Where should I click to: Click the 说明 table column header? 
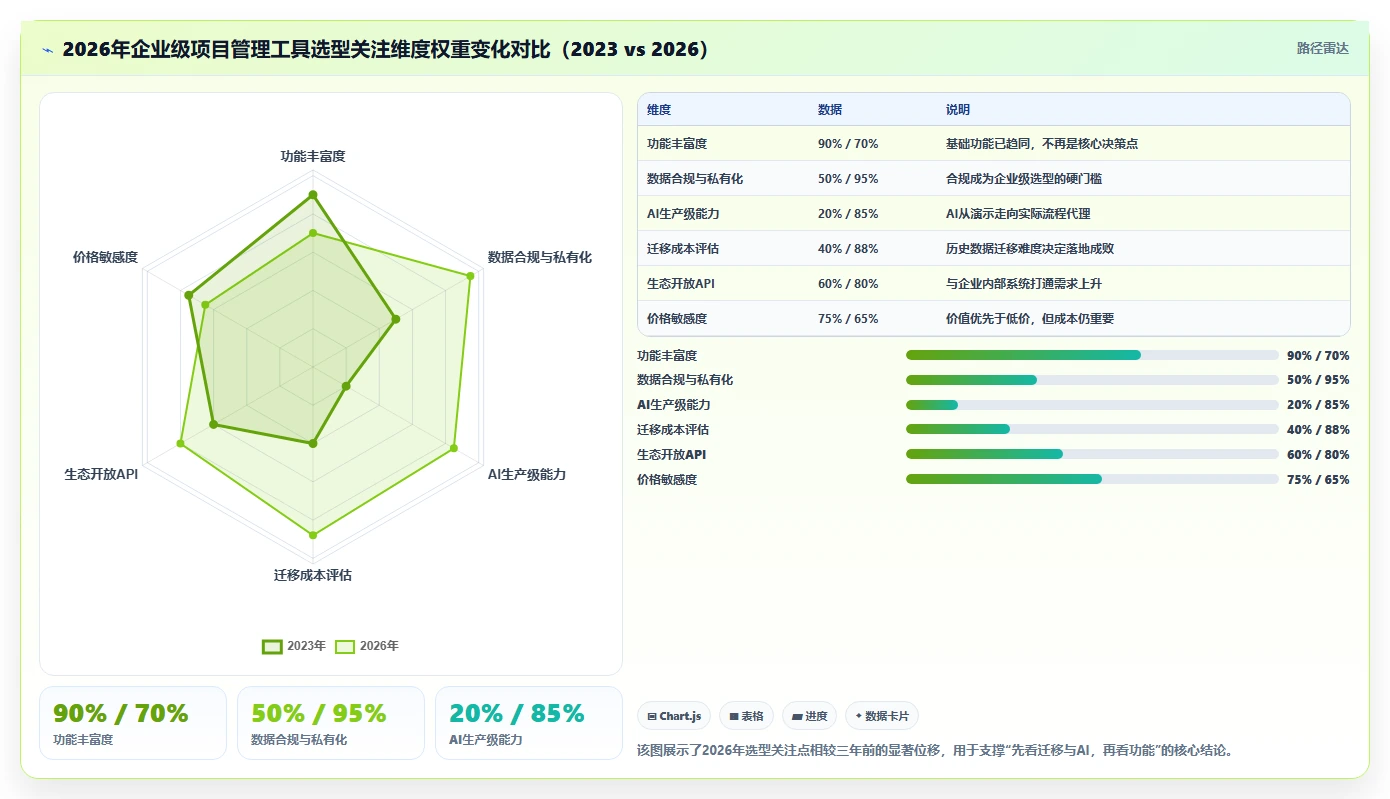958,110
